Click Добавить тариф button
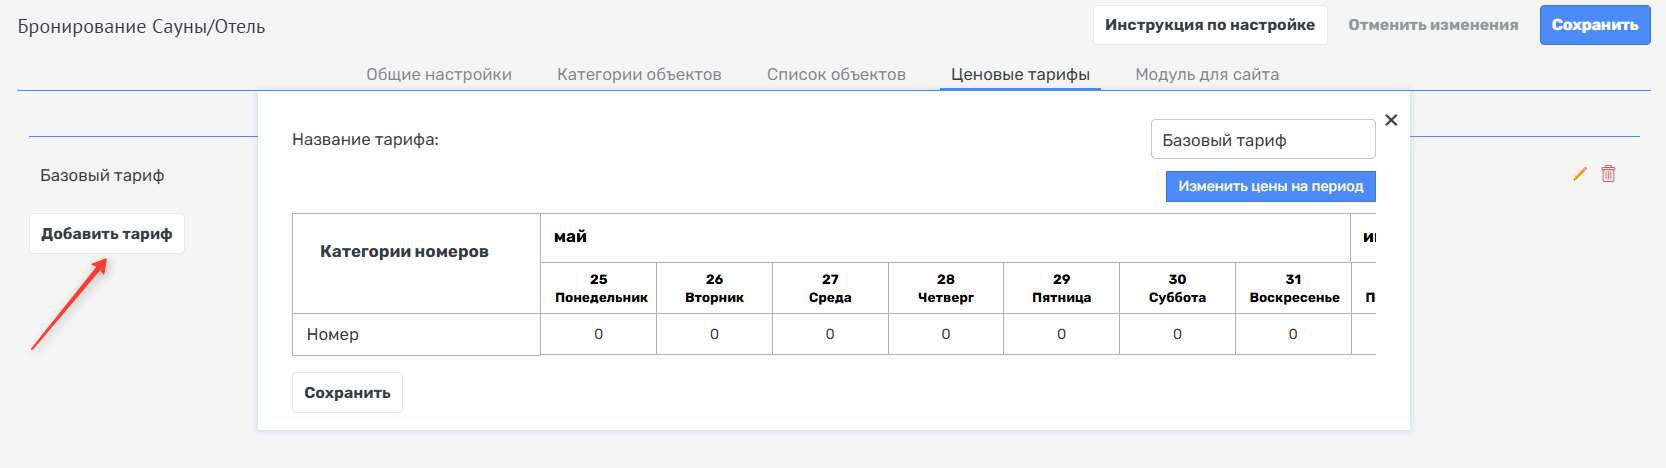This screenshot has height=468, width=1666. [107, 234]
